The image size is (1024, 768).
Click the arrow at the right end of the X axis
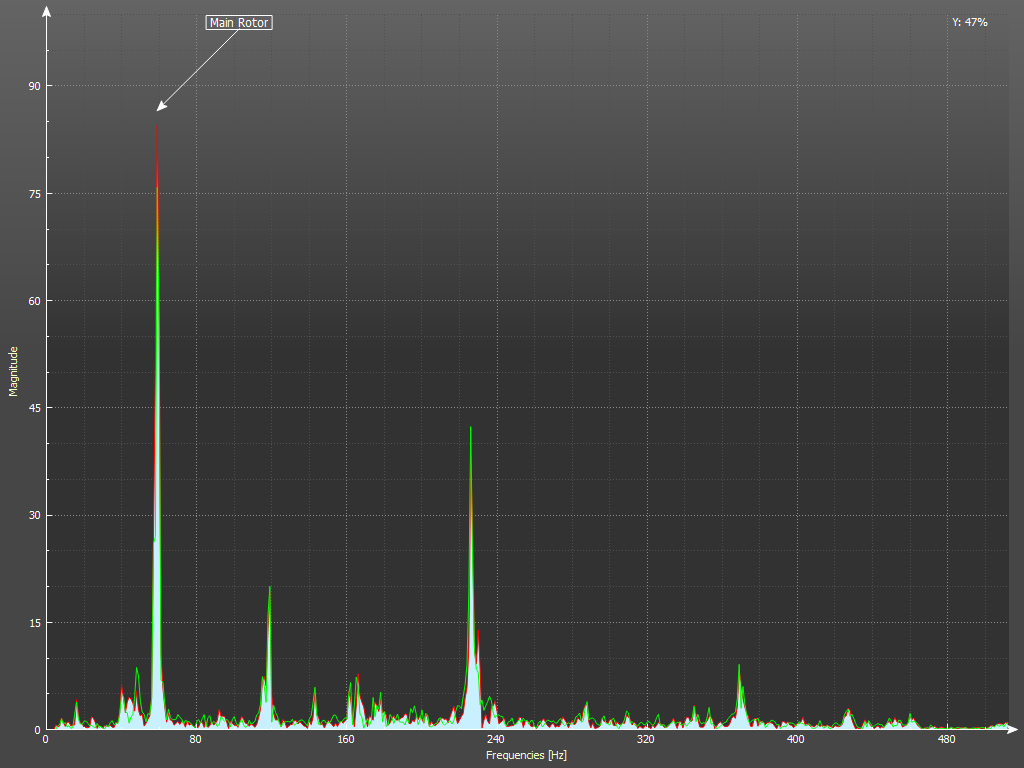click(1014, 729)
